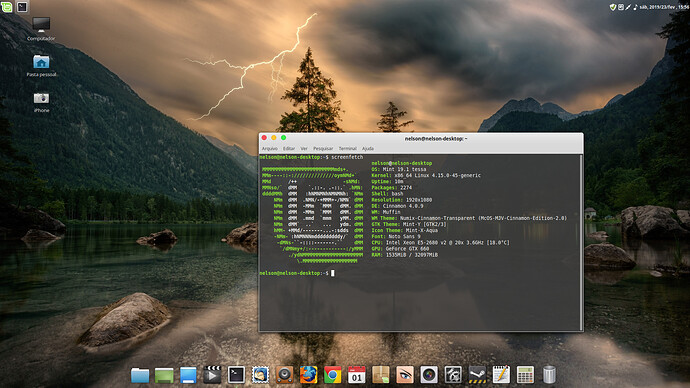690x388 pixels.
Task: Click the 'GPU: GeForce GTX 660' line
Action: coord(400,249)
